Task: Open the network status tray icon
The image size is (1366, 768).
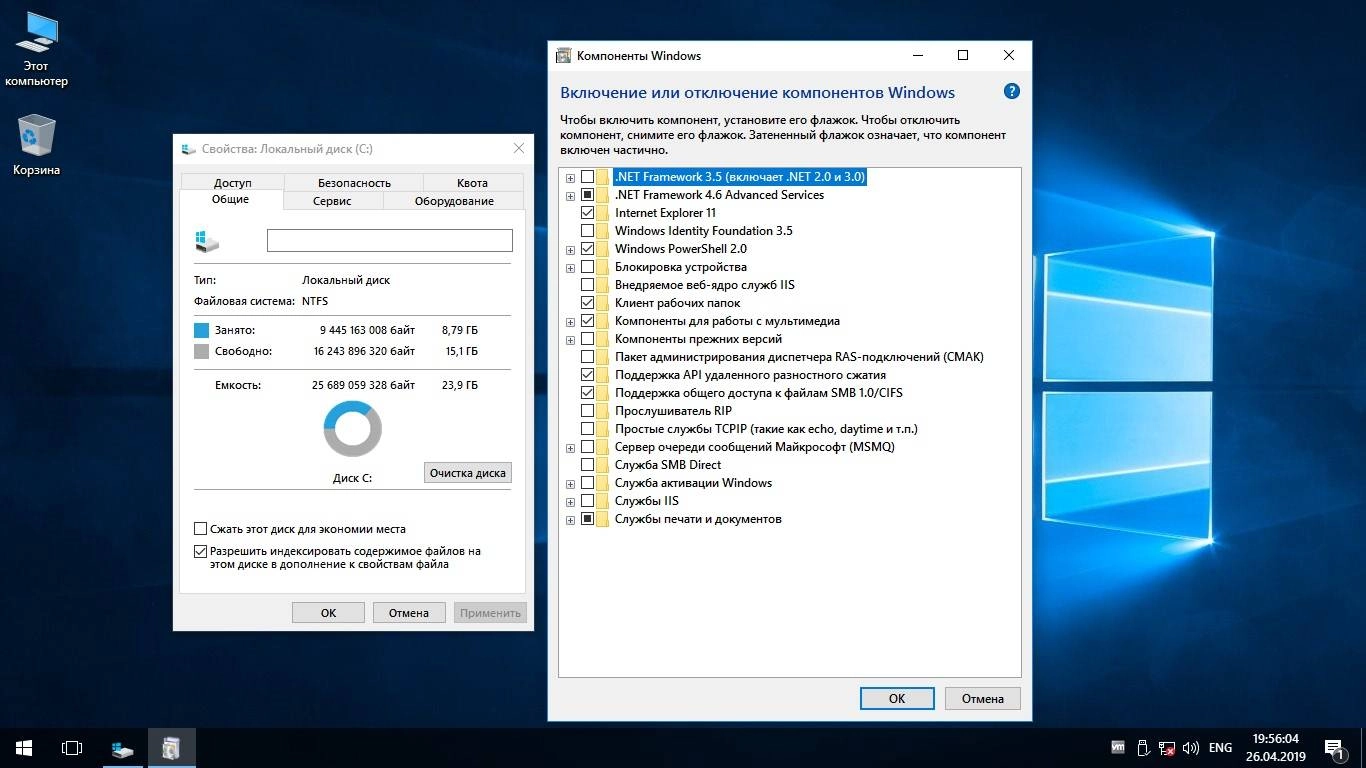Action: [1167, 747]
